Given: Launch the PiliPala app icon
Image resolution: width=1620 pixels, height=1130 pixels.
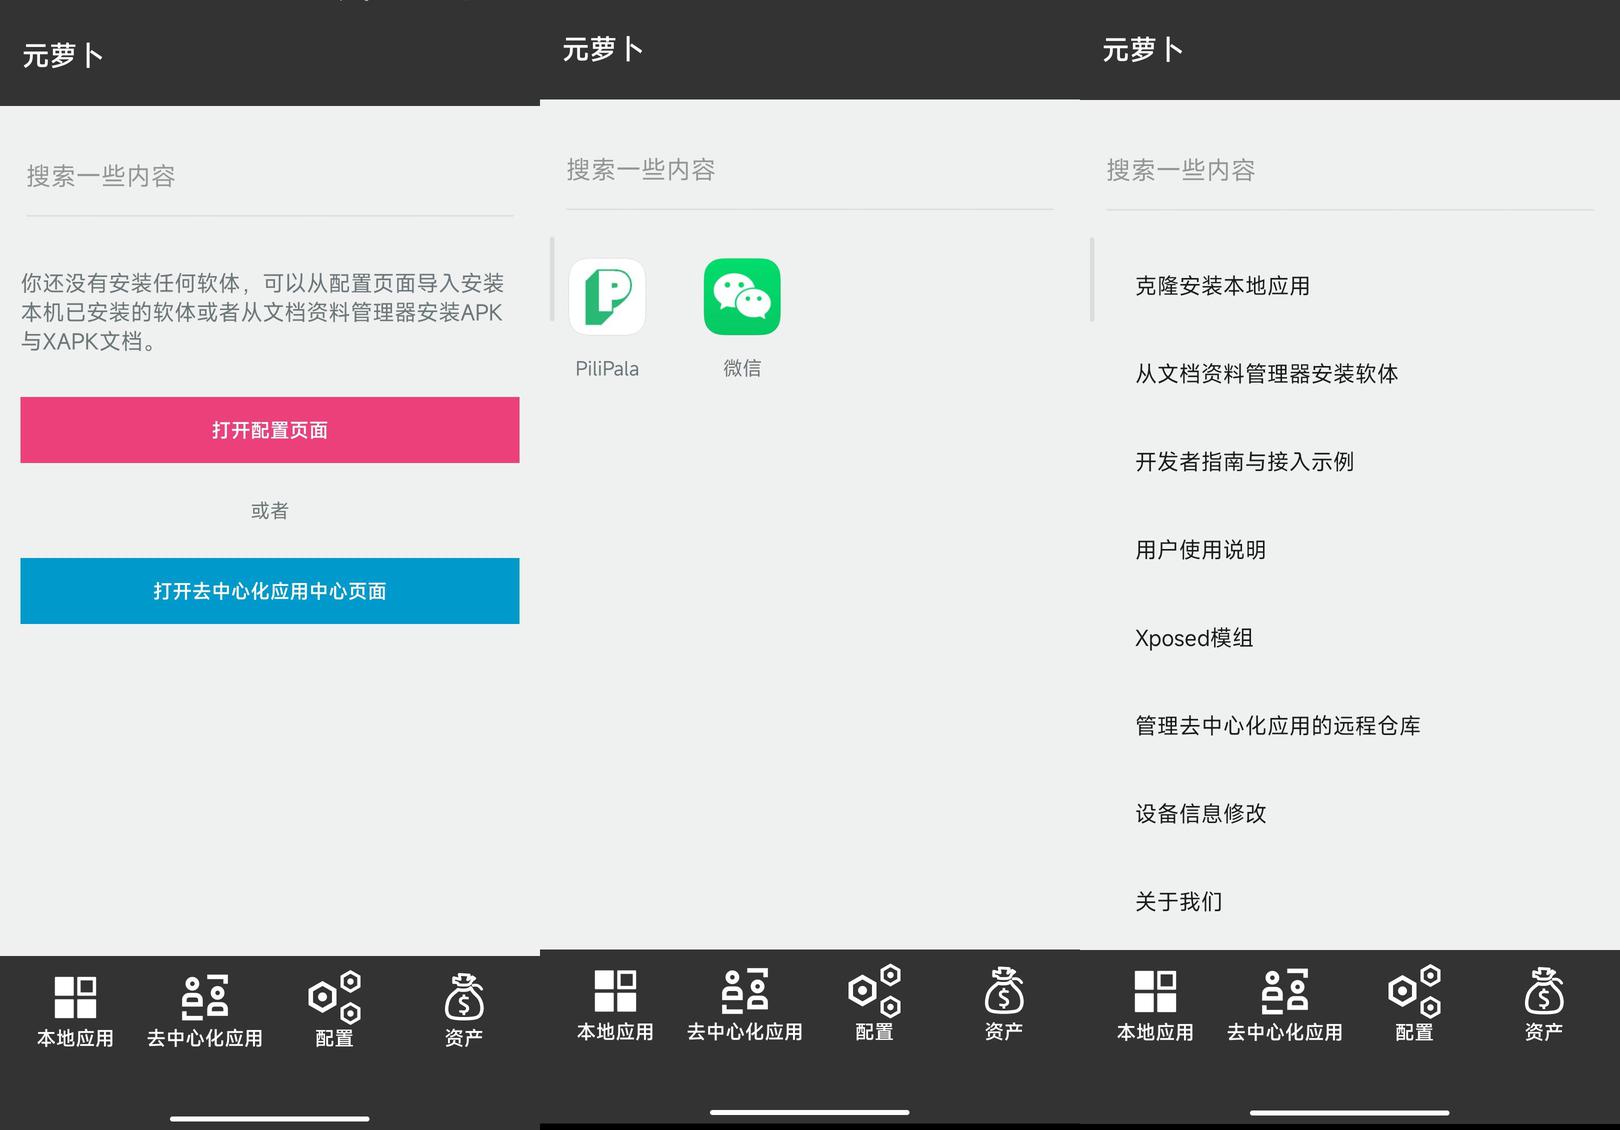Looking at the screenshot, I should pos(607,297).
